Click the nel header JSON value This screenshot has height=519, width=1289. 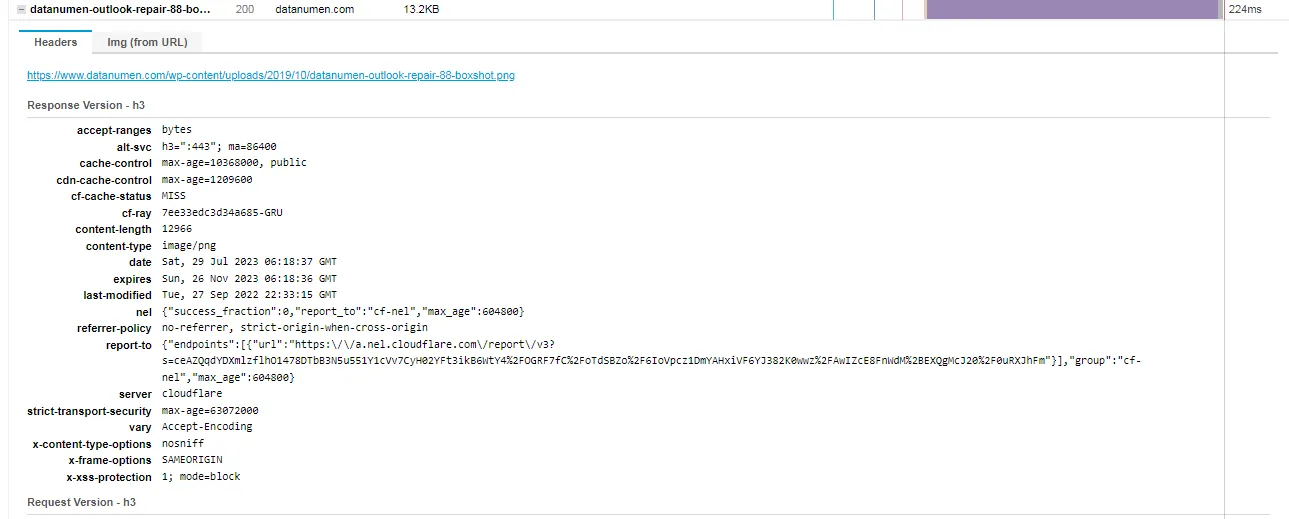pyautogui.click(x=343, y=311)
